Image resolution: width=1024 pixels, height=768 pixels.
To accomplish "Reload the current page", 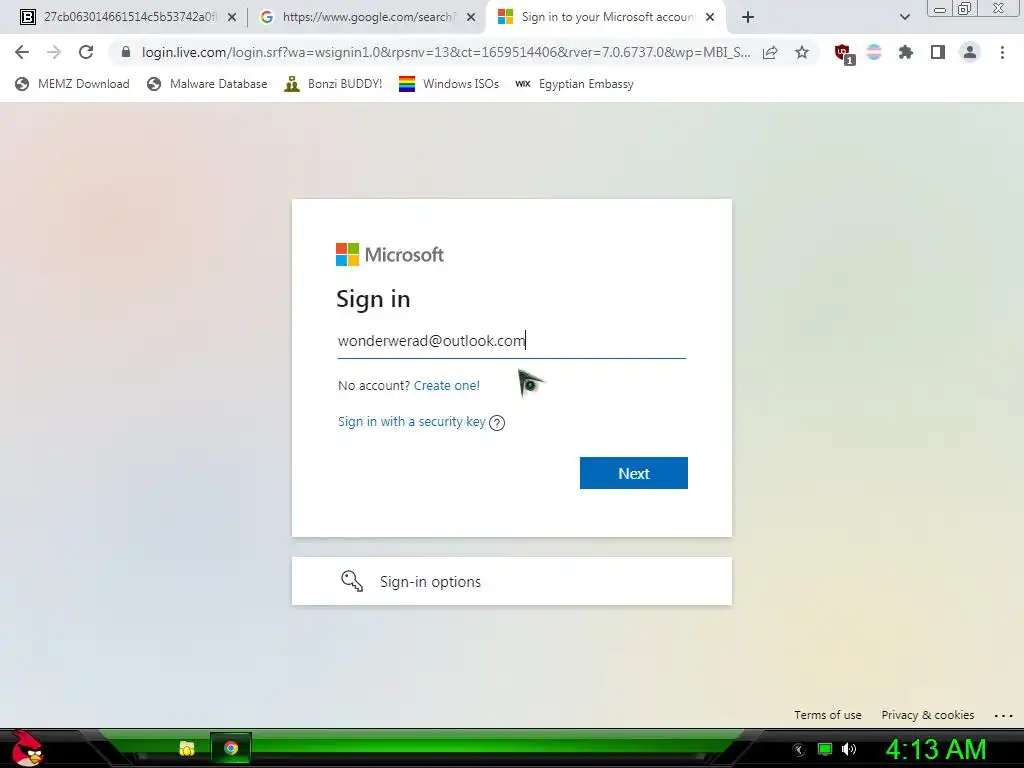I will pos(86,52).
